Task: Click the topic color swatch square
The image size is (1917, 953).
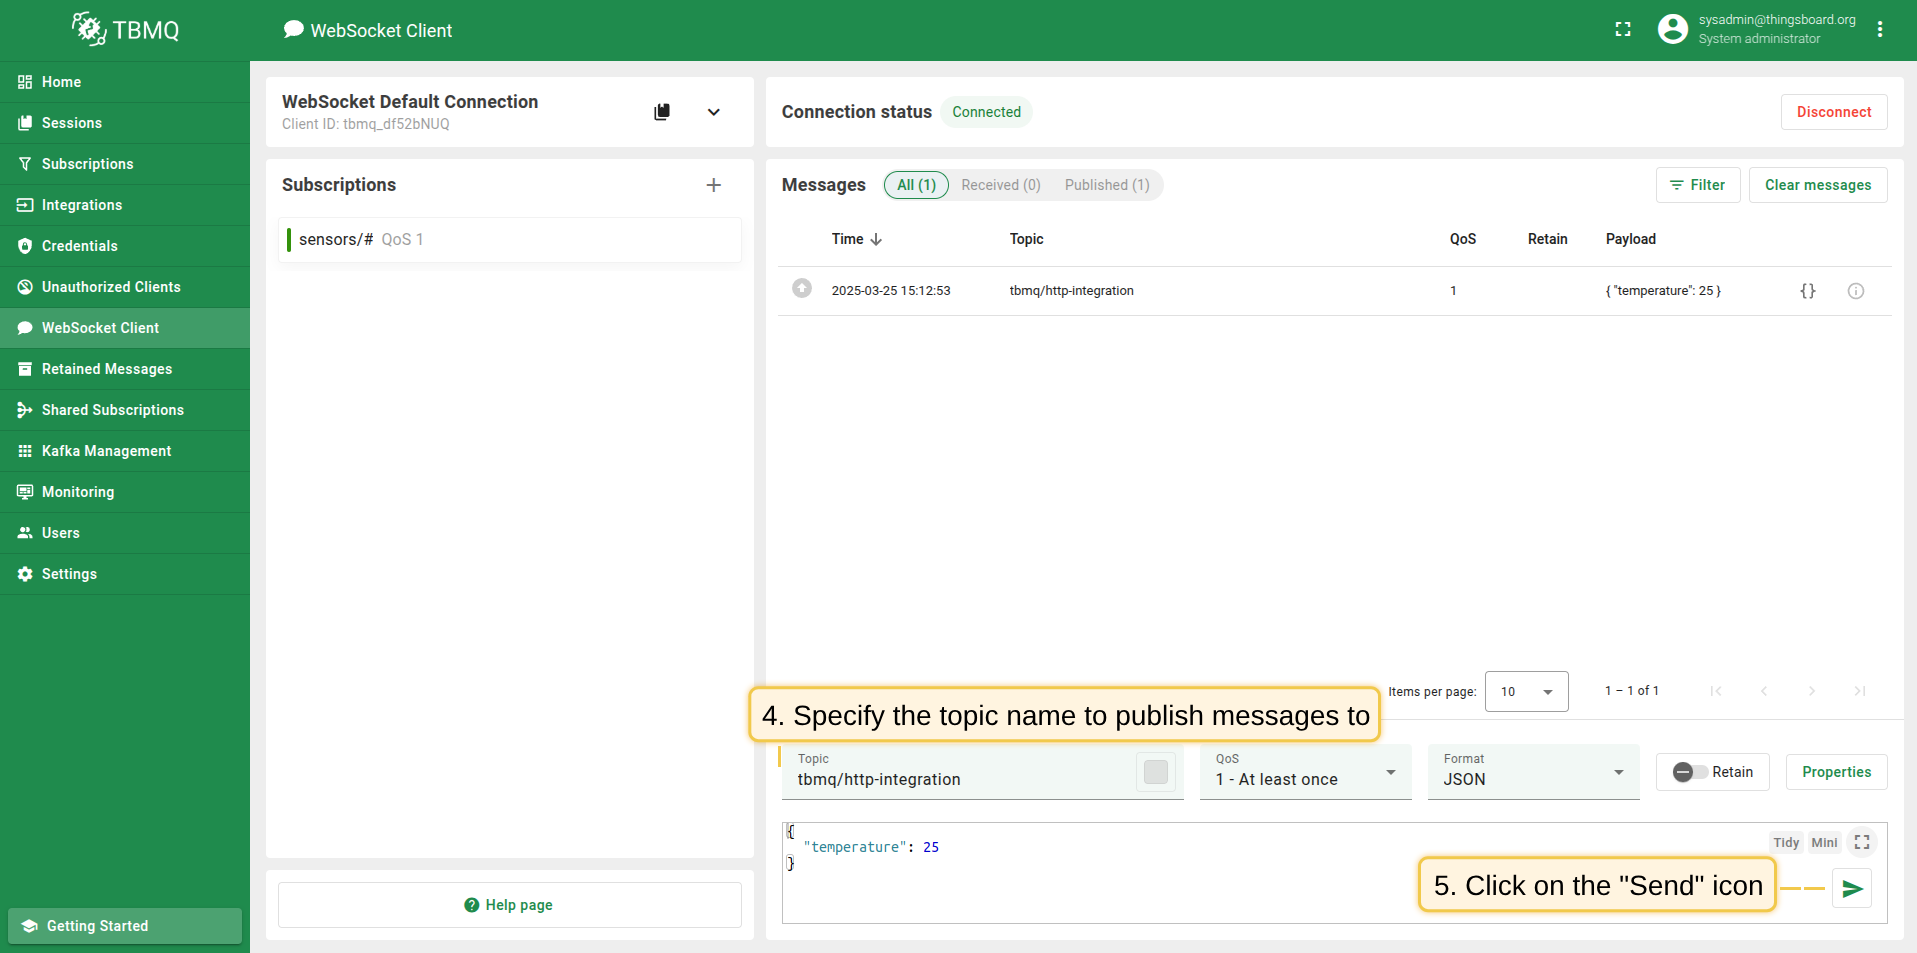Action: (1155, 772)
